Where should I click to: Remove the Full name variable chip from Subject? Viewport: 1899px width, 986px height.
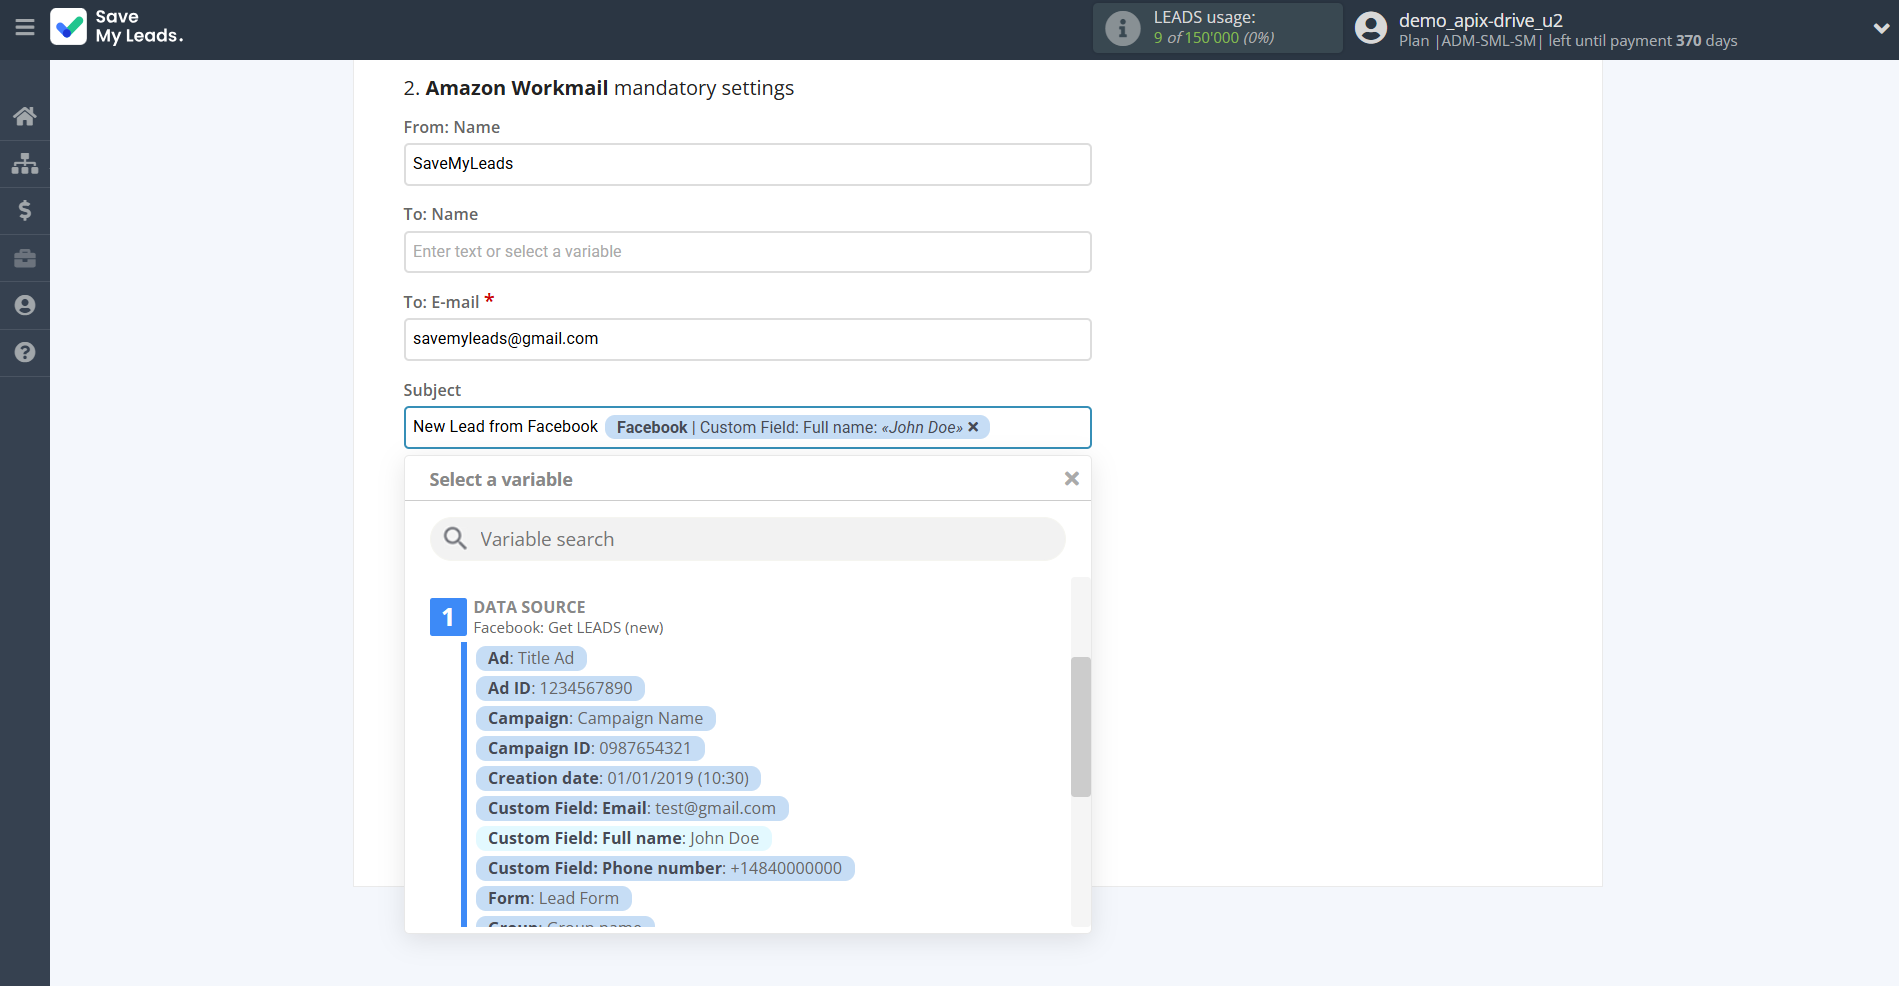(972, 427)
